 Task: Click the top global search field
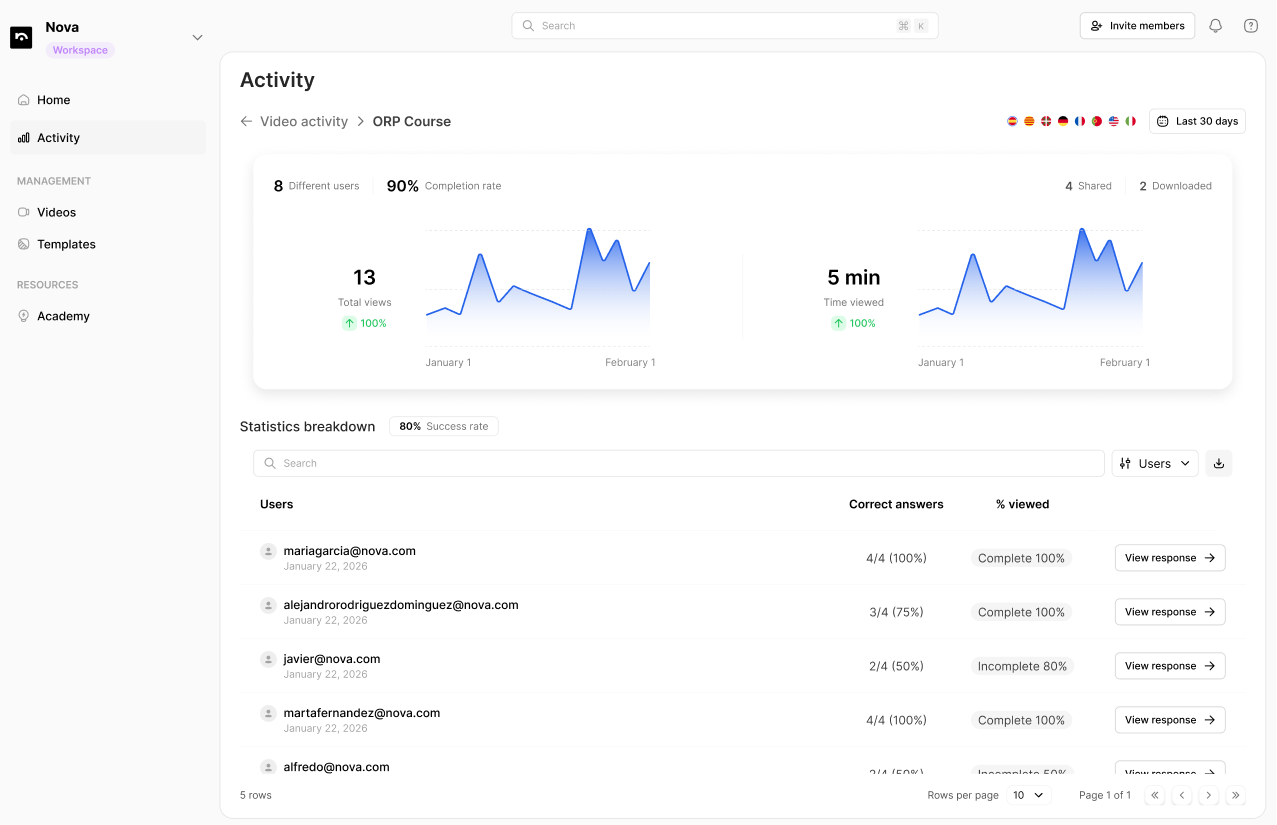[x=725, y=26]
